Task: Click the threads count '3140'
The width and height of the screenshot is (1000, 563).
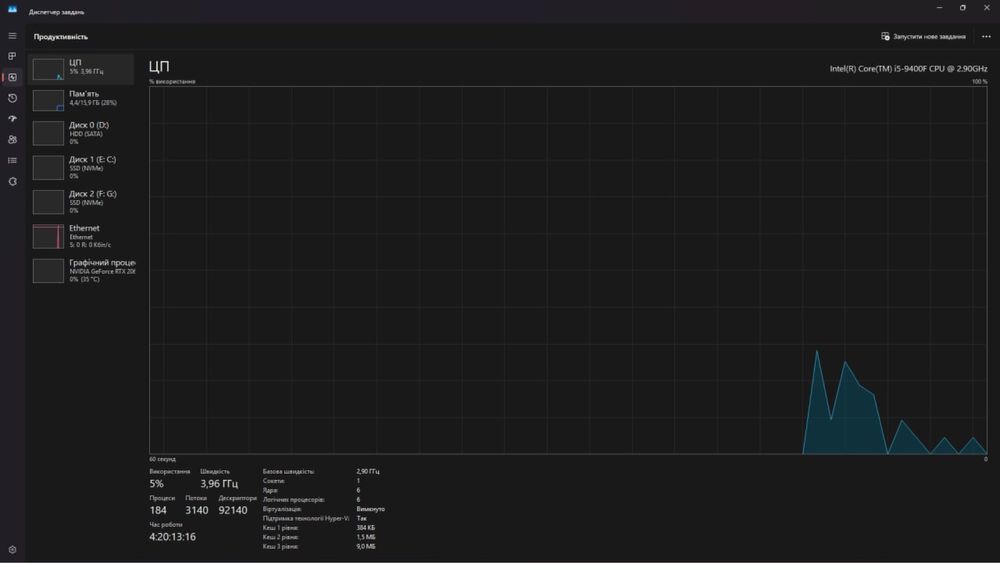Action: (196, 510)
